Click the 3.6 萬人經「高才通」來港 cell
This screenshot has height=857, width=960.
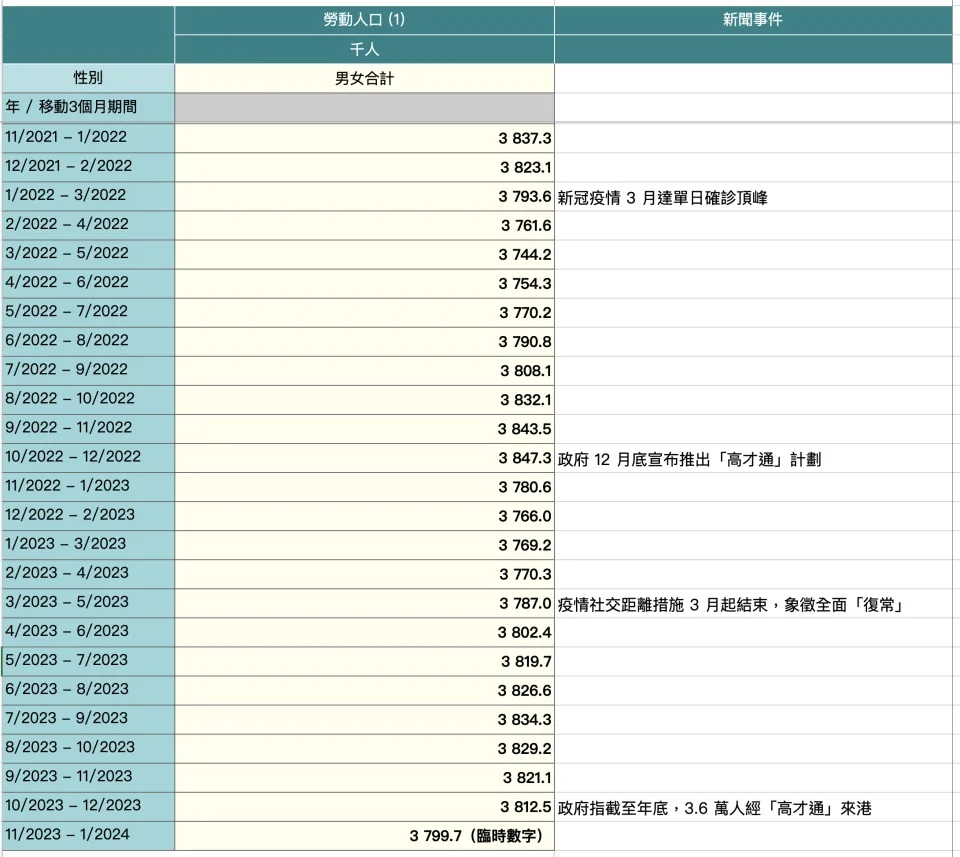(x=715, y=805)
